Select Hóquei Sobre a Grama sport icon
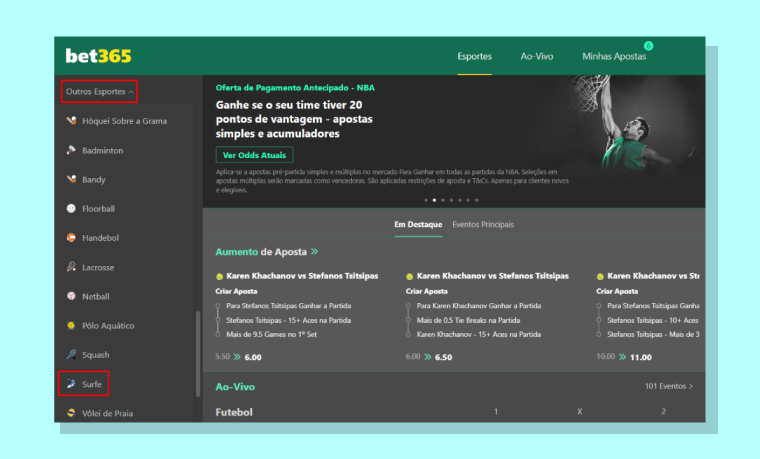The height and width of the screenshot is (459, 760). [71, 121]
